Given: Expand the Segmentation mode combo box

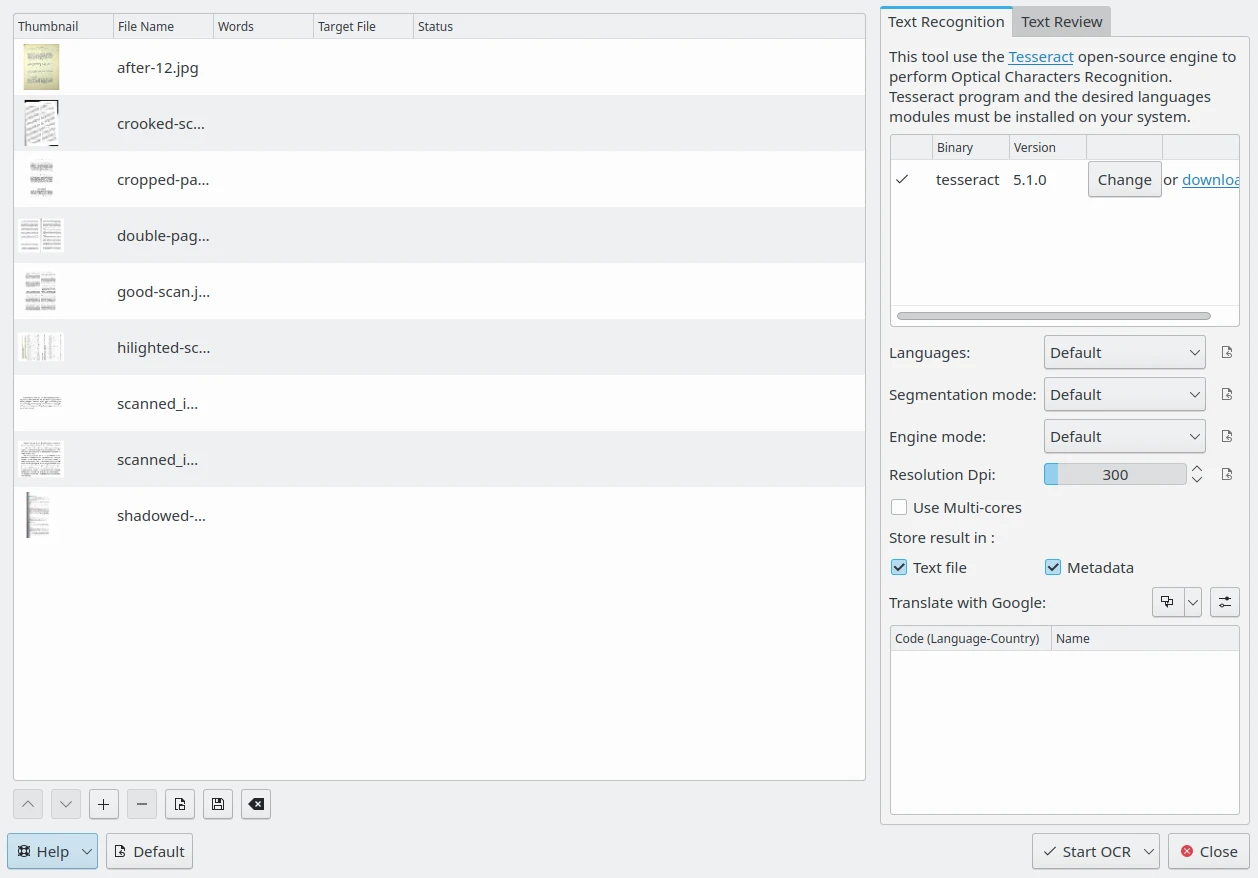Looking at the screenshot, I should click(1124, 394).
